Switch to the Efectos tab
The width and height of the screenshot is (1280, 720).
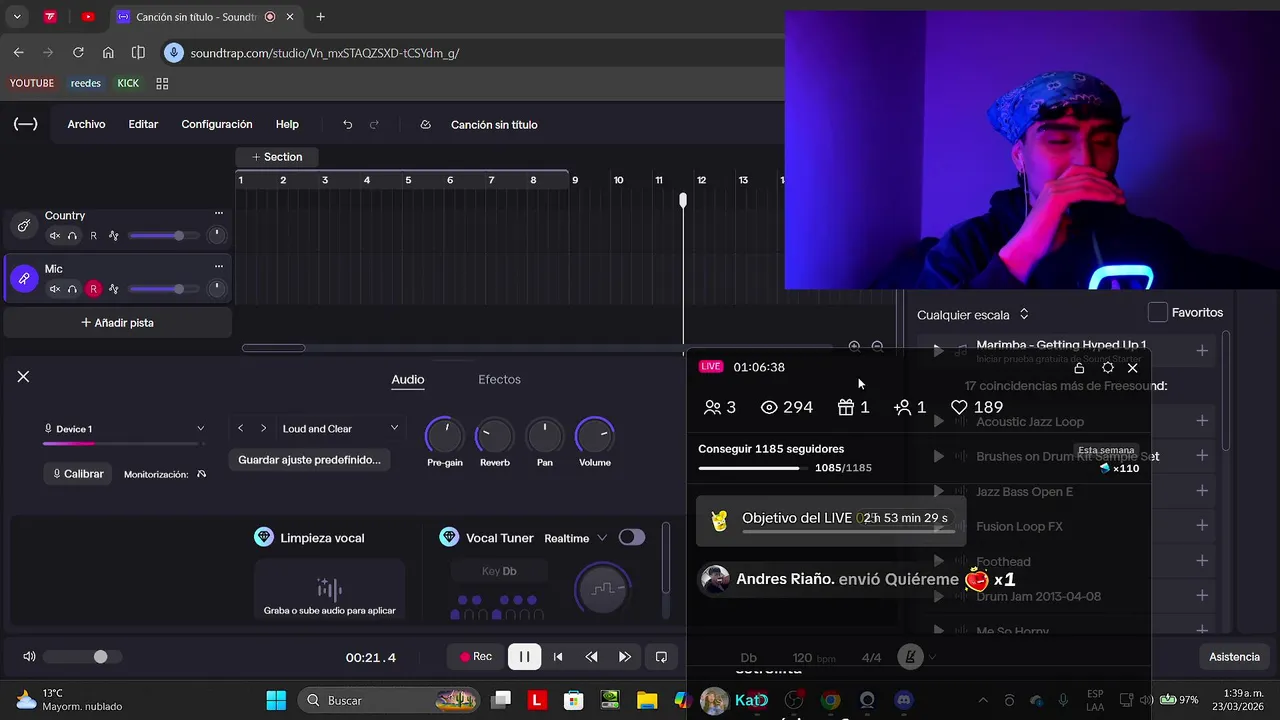pyautogui.click(x=499, y=379)
